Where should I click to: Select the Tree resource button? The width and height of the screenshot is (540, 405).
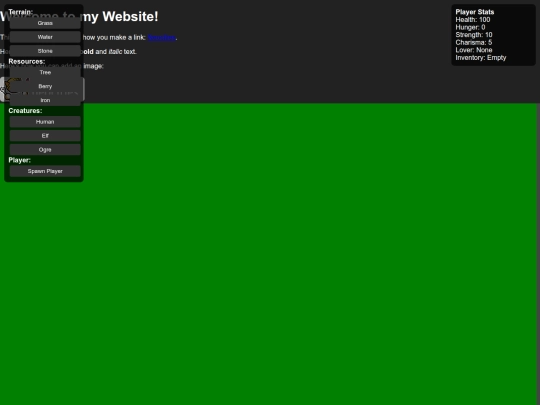45,72
